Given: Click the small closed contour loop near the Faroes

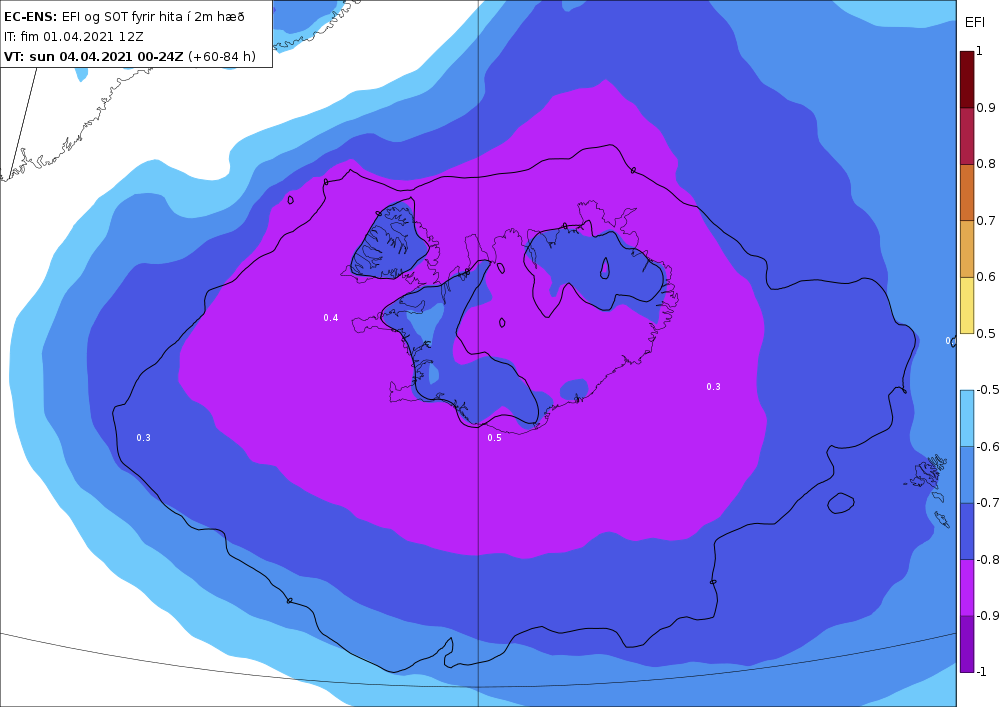Looking at the screenshot, I should point(841,503).
